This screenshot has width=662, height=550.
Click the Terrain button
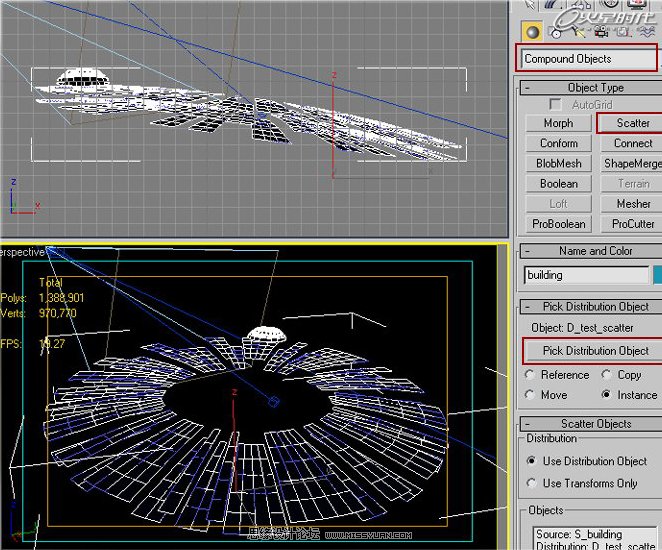(631, 184)
